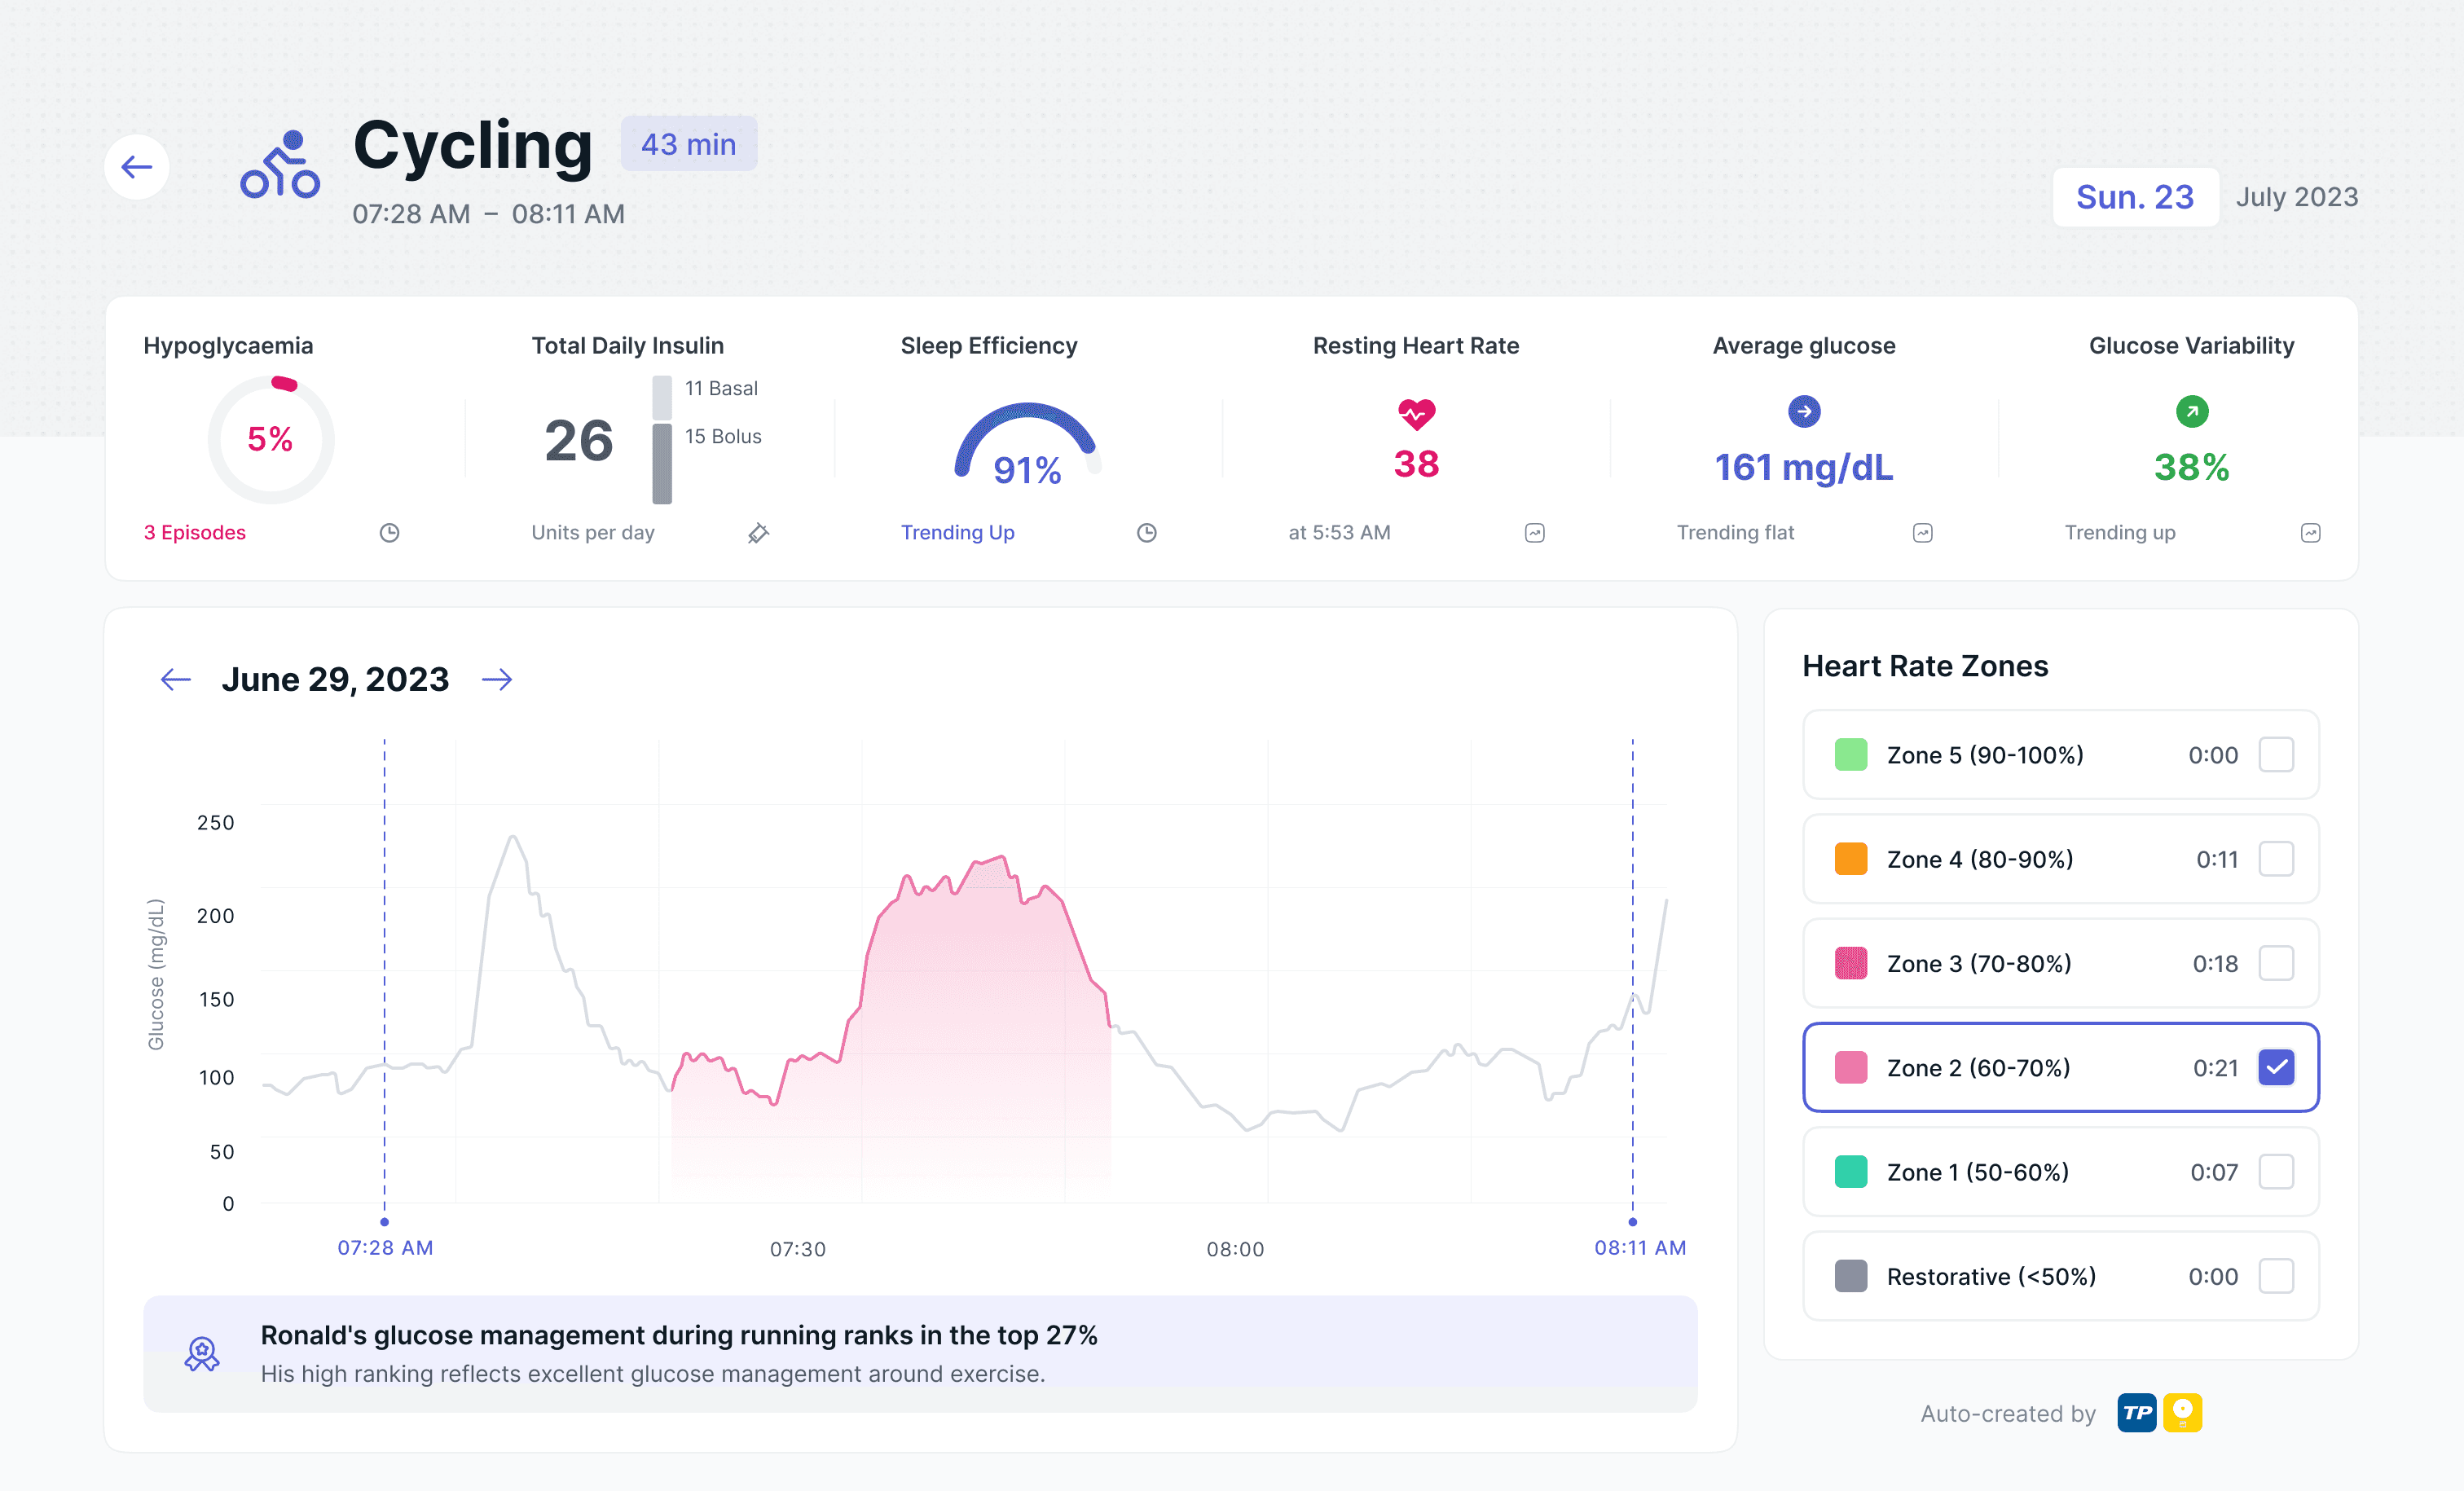This screenshot has height=1491, width=2464.
Task: Uncheck Zone 2 (60-70%)
Action: pyautogui.click(x=2277, y=1067)
